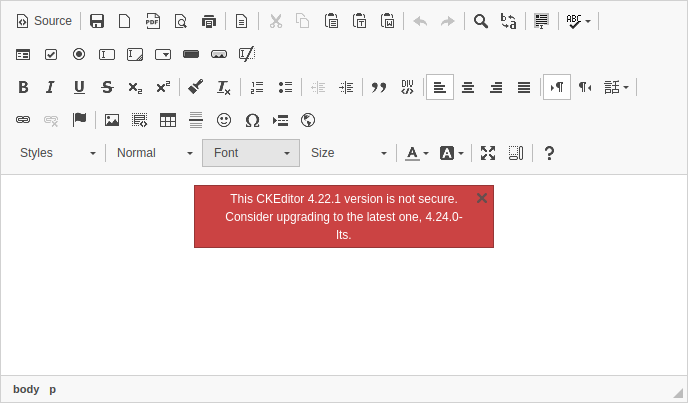688x403 pixels.
Task: Insert a Smiley
Action: (224, 120)
